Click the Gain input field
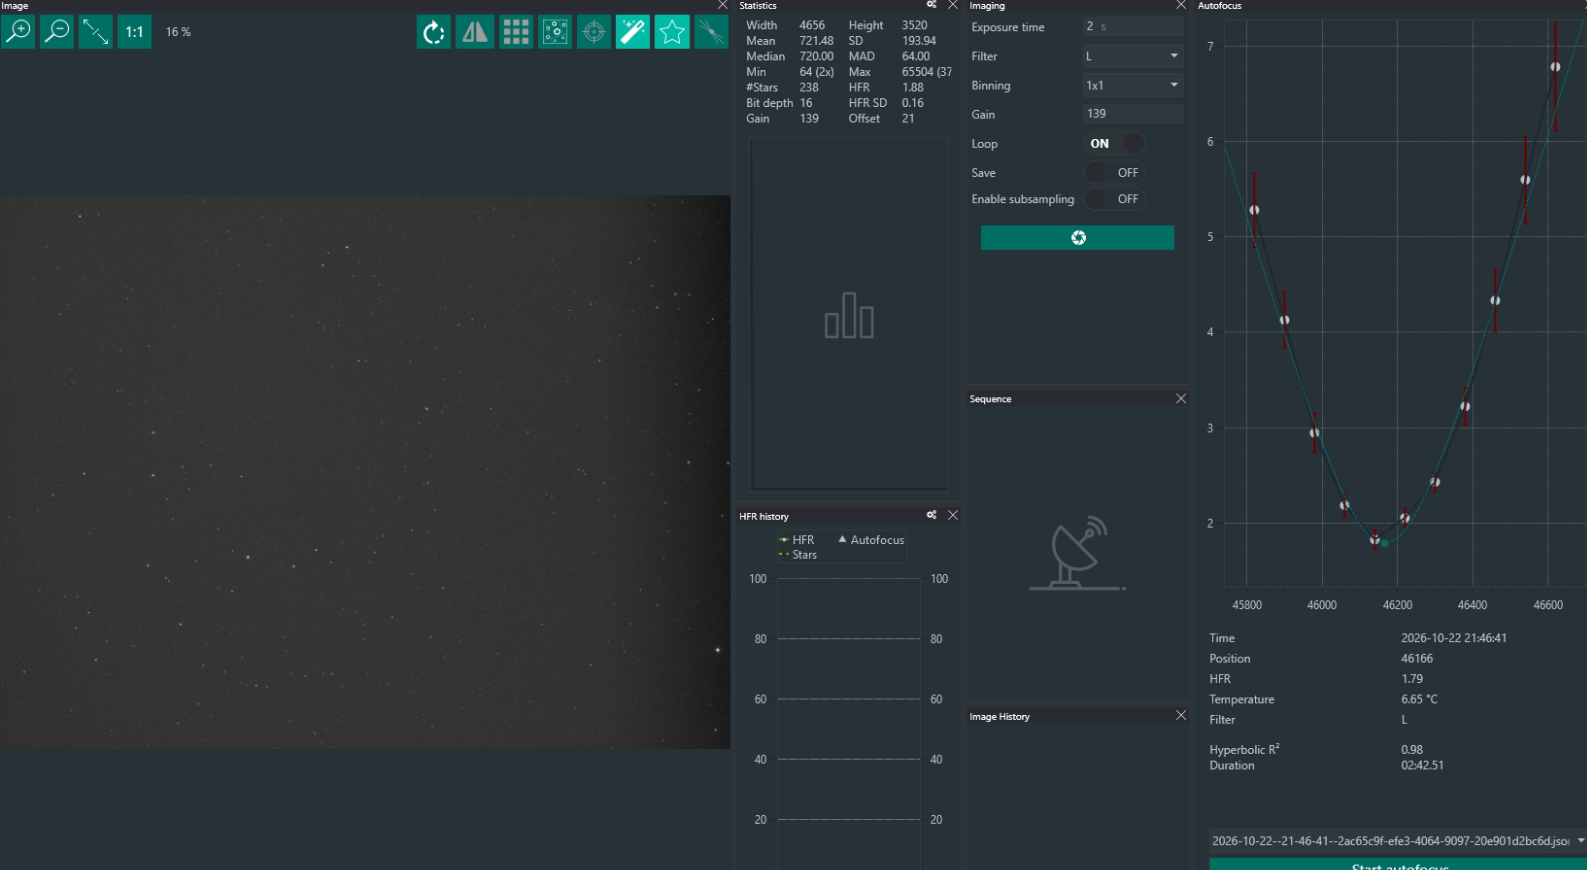Viewport: 1587px width, 870px height. 1133,114
